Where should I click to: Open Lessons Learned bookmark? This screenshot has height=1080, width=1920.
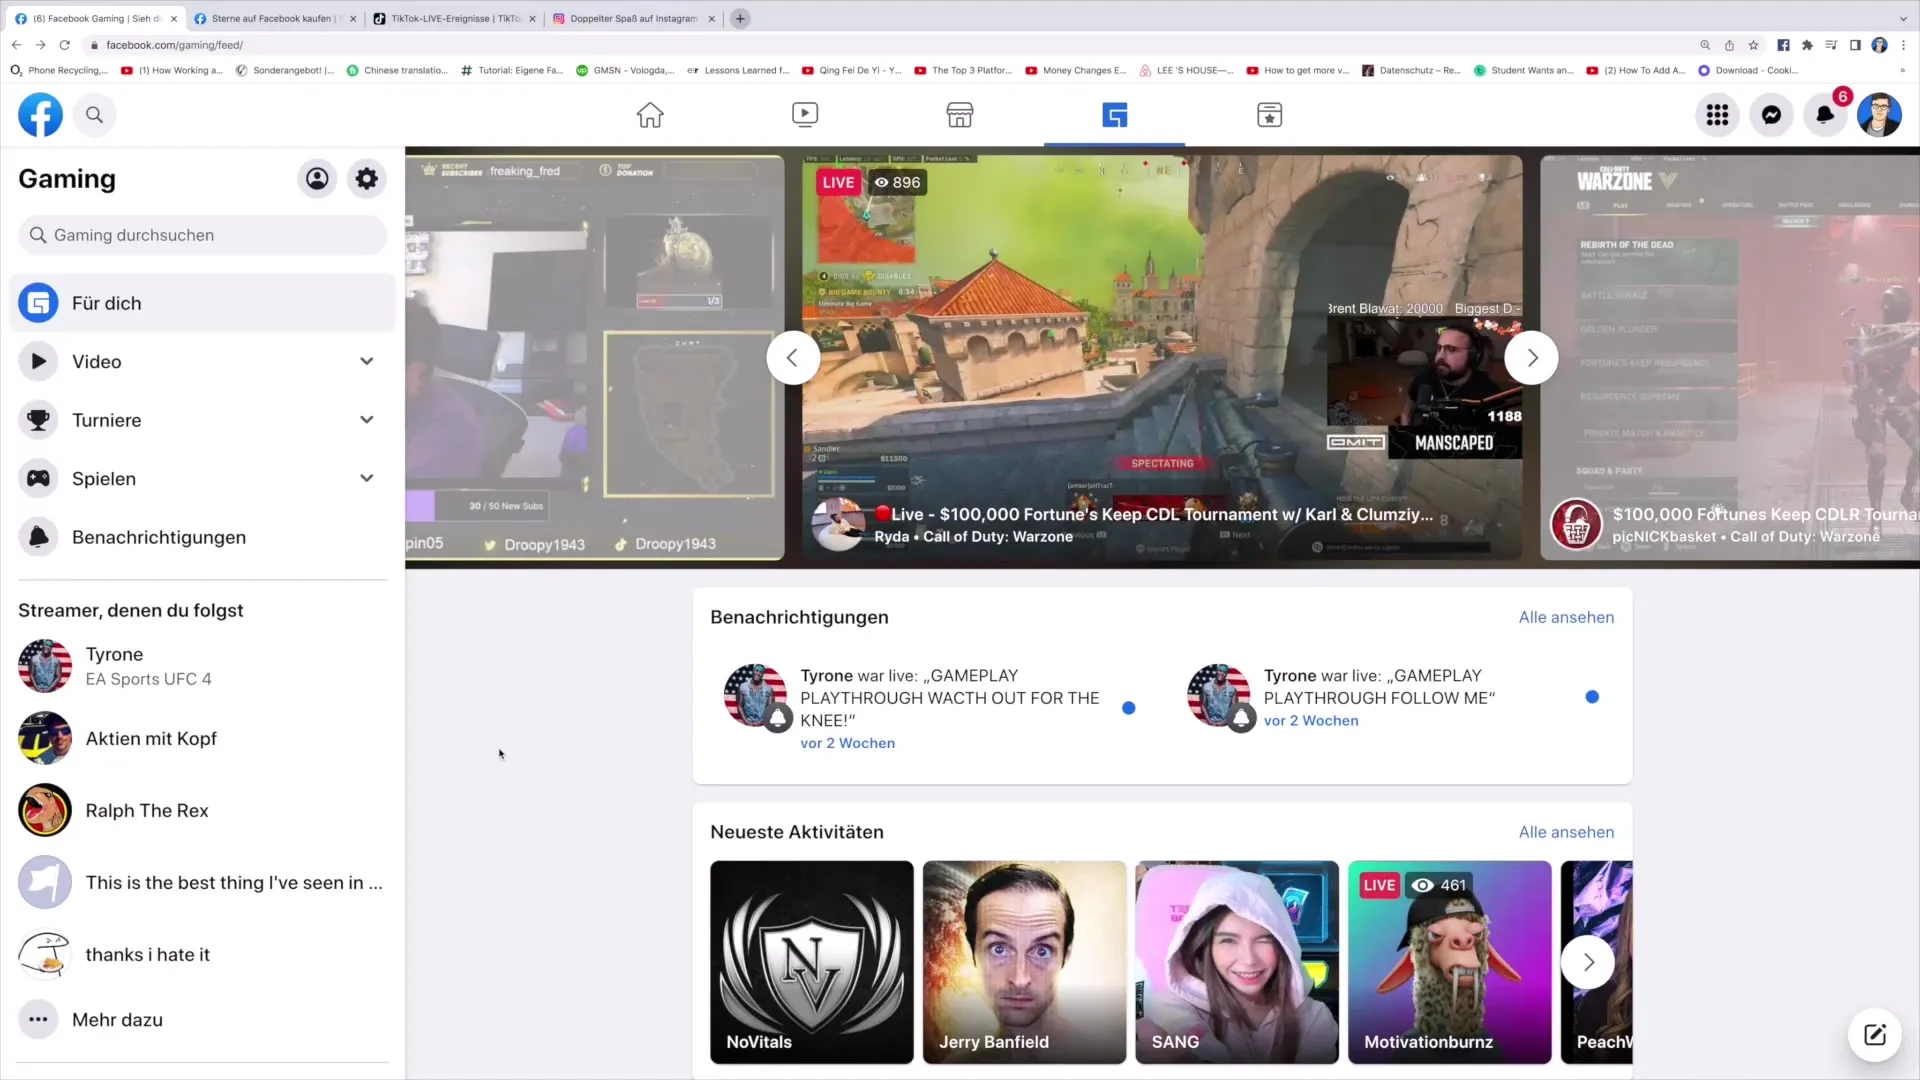[738, 70]
